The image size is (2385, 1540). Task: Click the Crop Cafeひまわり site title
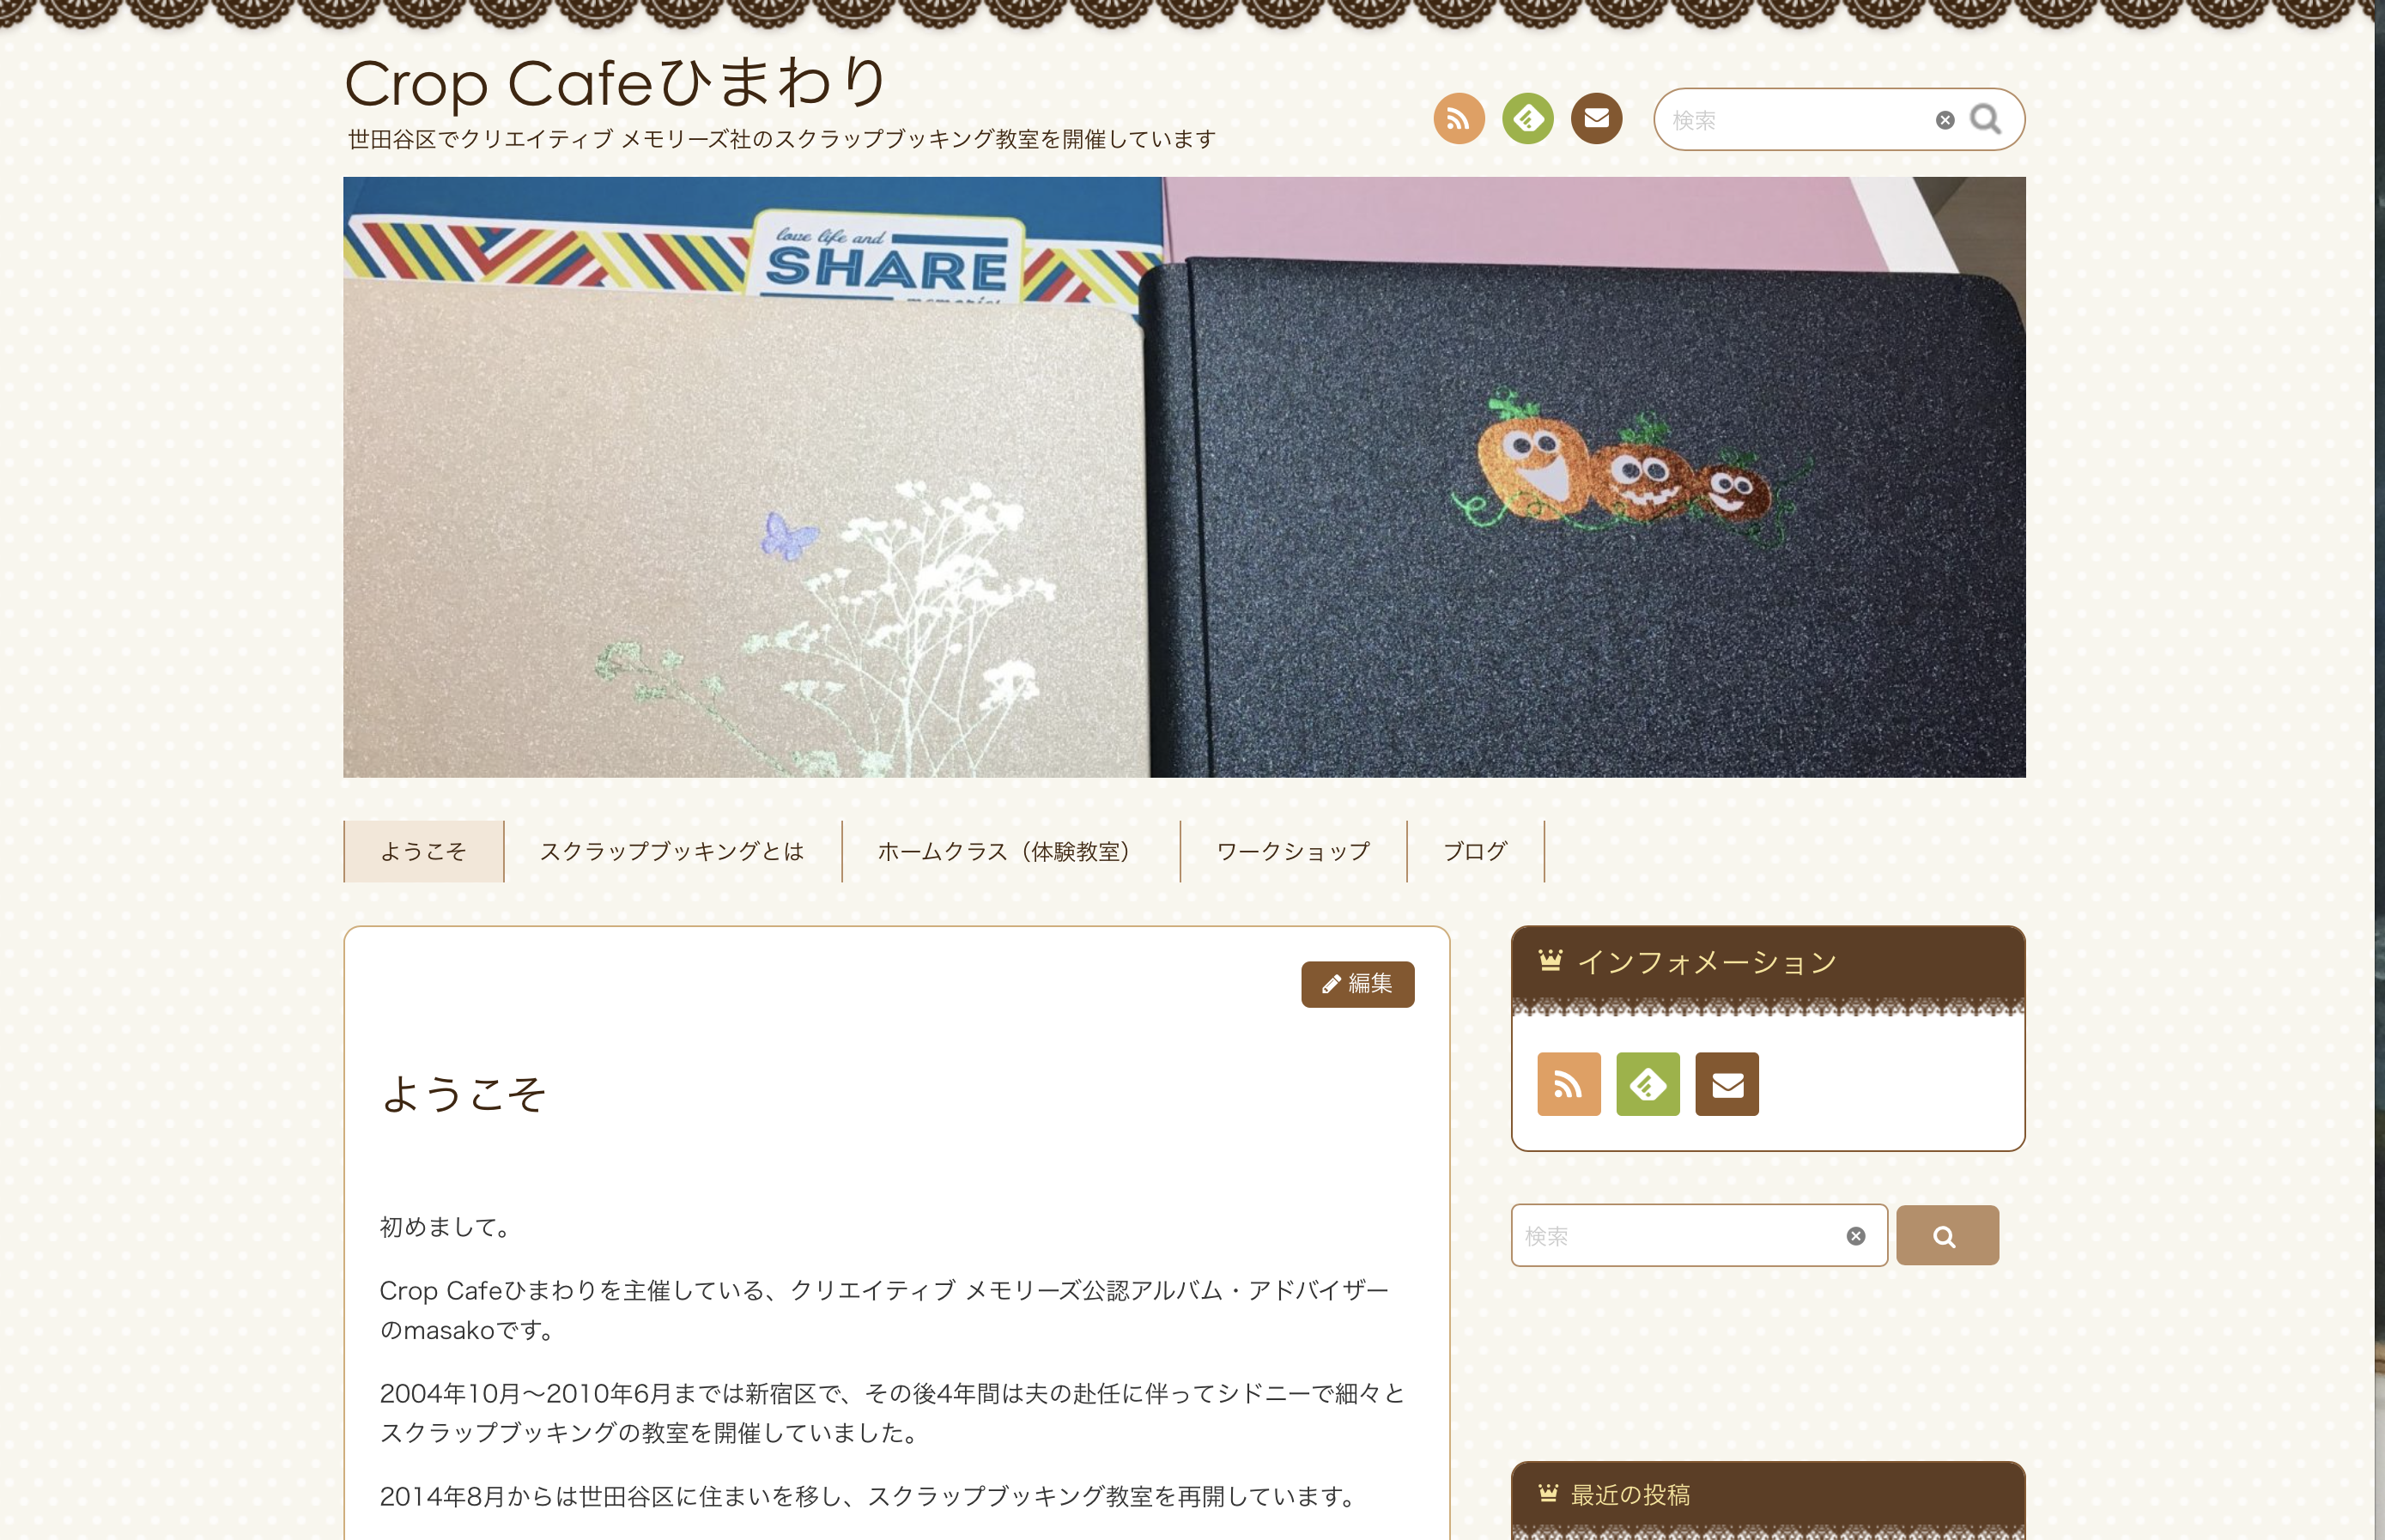click(614, 83)
